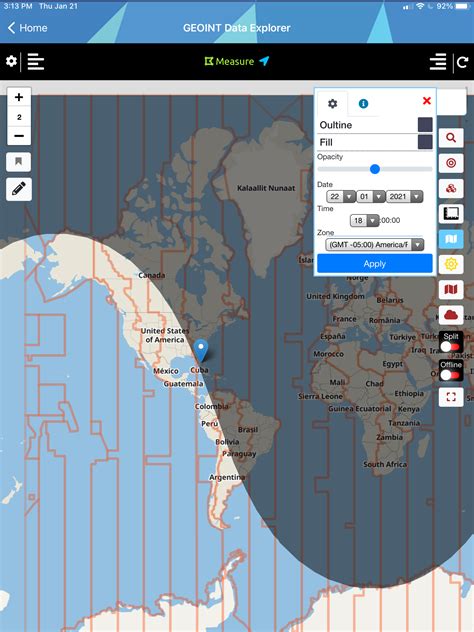Screen dimensions: 474x632
Task: Toggle the highlighted blue map icon
Action: click(451, 239)
